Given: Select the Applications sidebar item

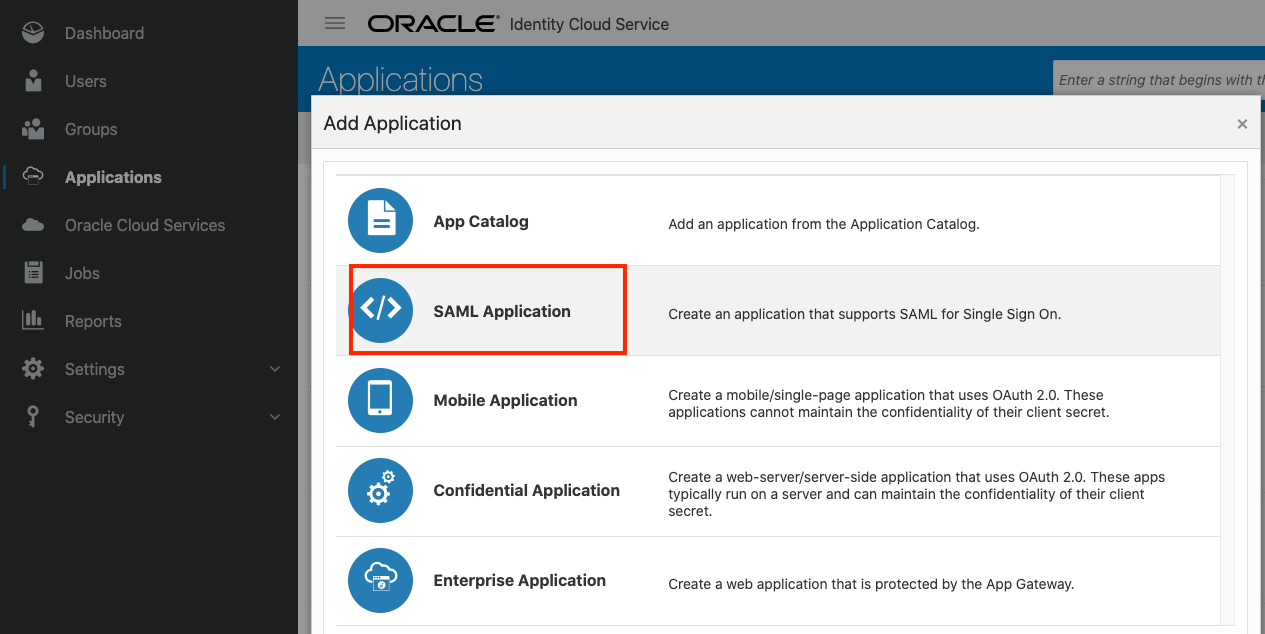Looking at the screenshot, I should click(113, 177).
